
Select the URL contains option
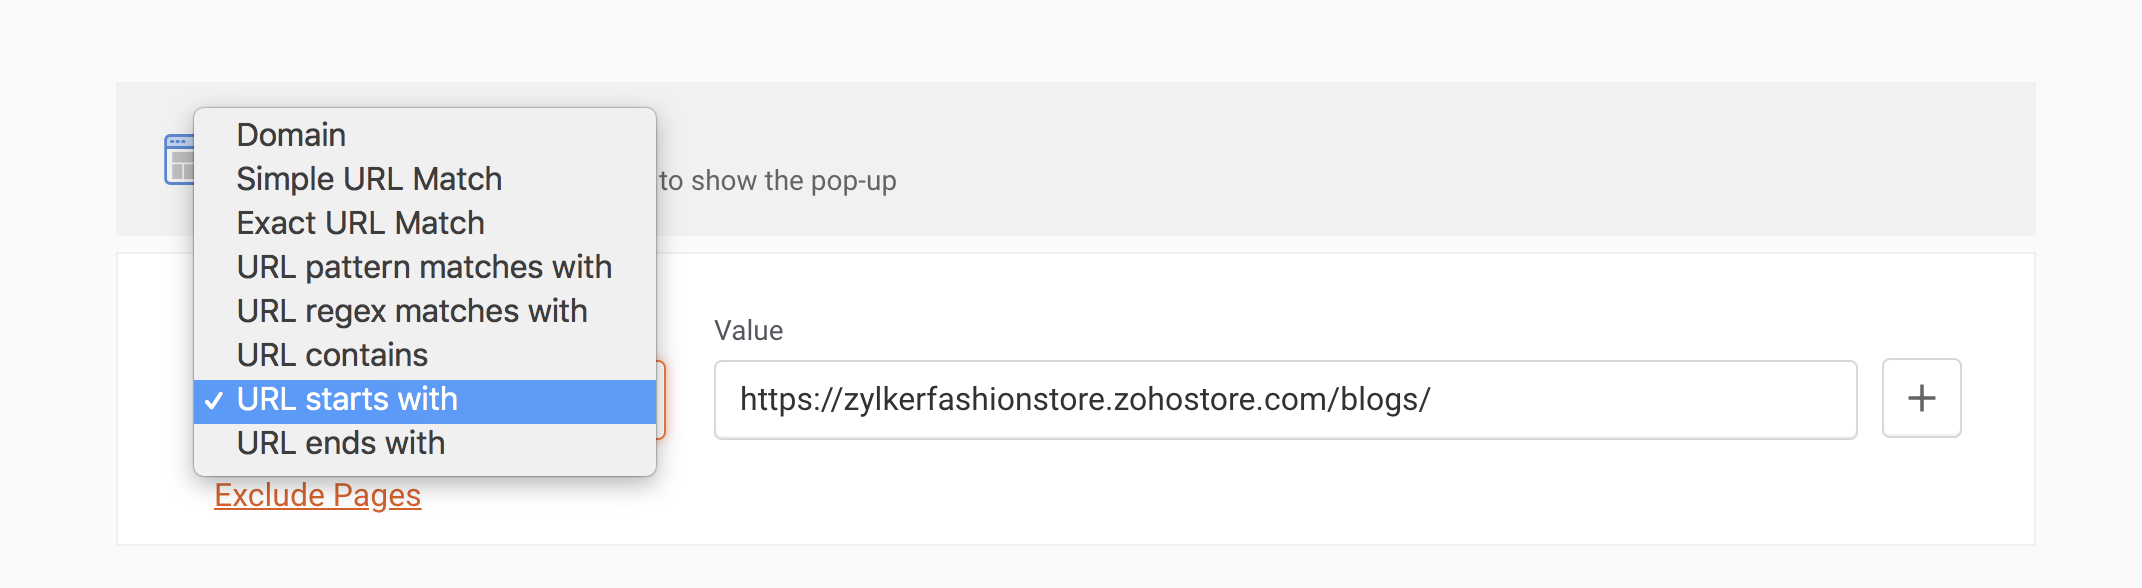[x=332, y=355]
